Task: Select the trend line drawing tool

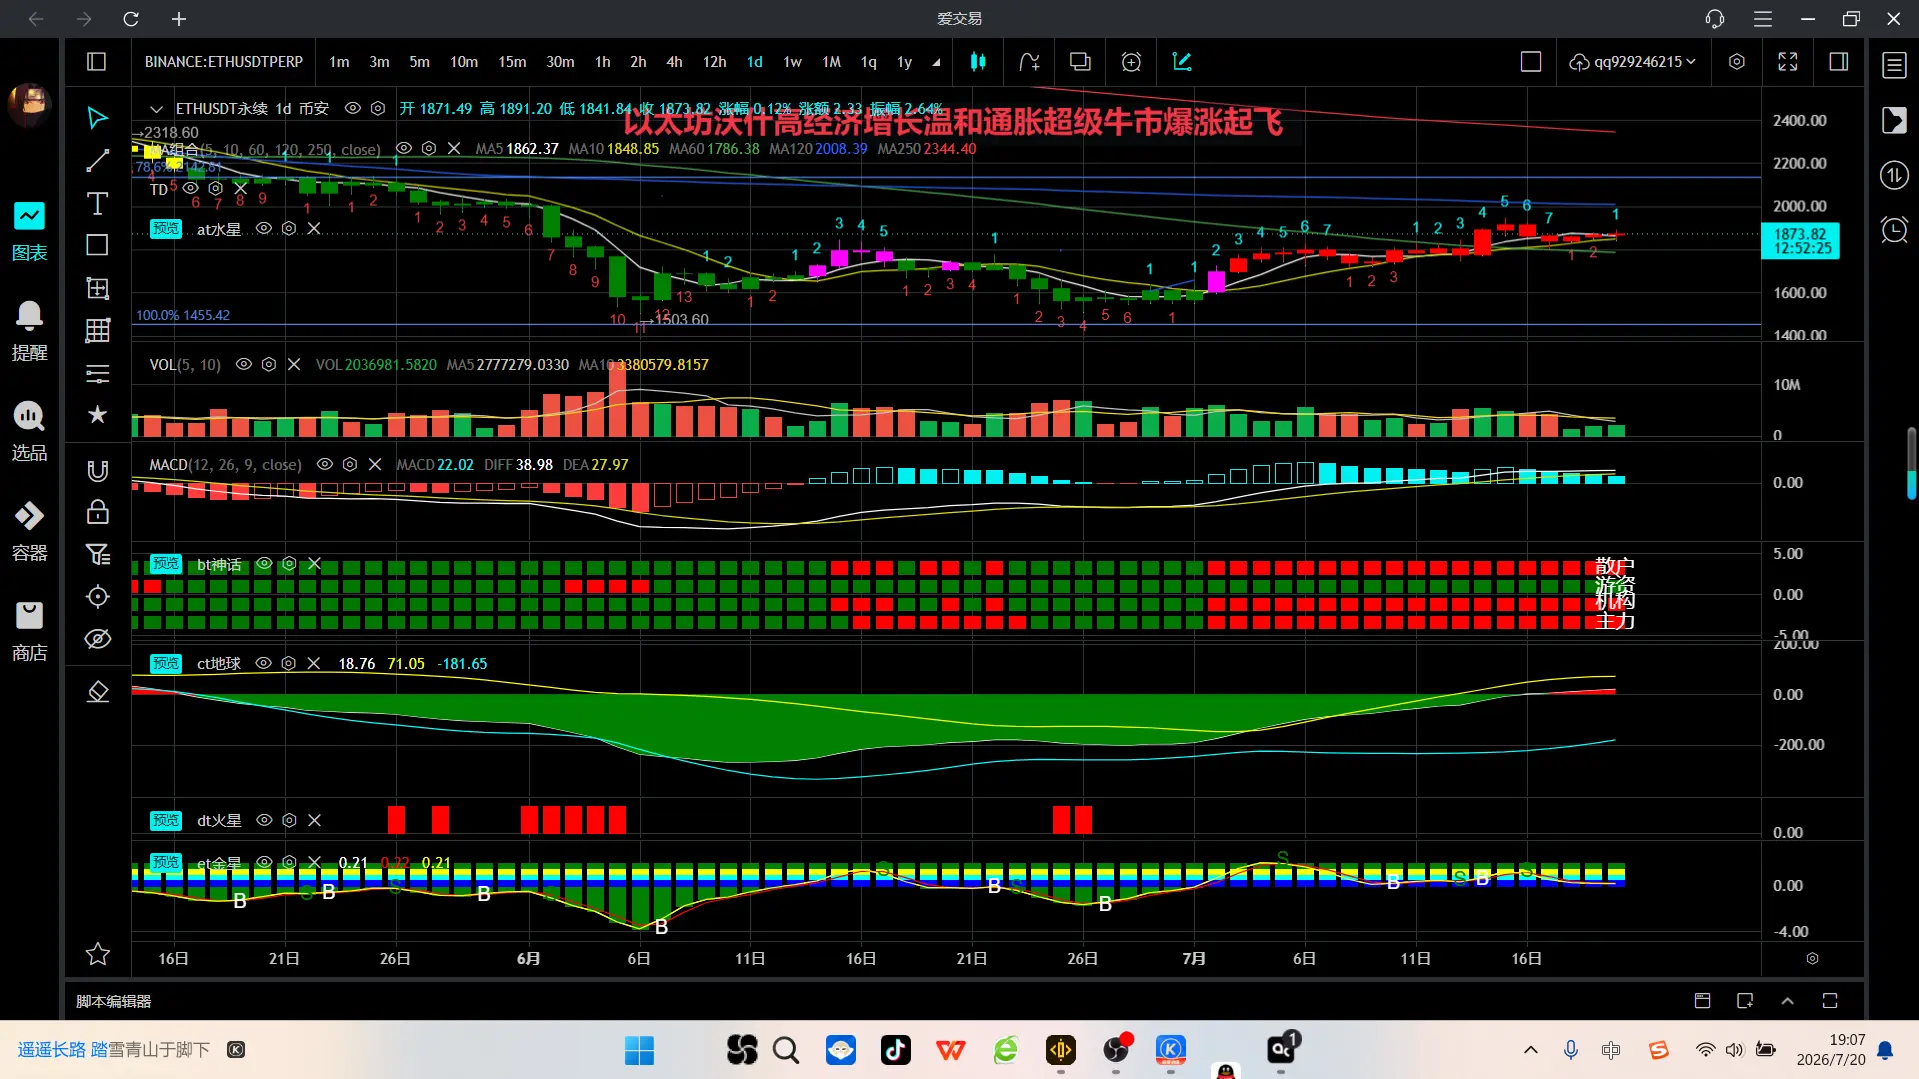Action: pos(97,161)
